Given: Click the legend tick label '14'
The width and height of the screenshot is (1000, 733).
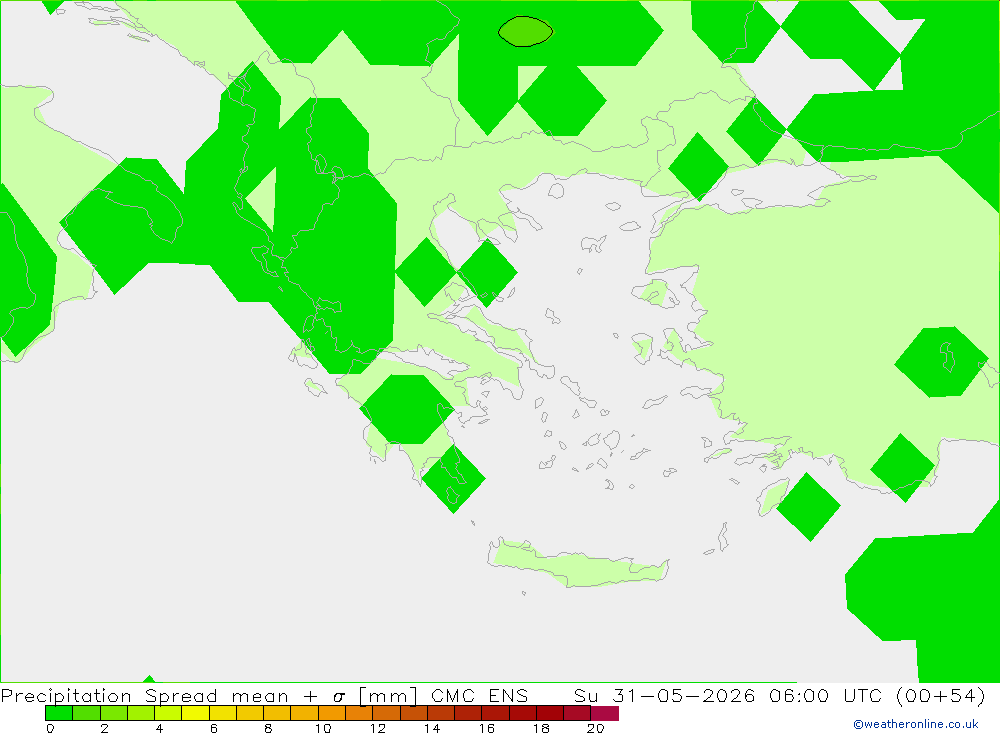Looking at the screenshot, I should click(x=432, y=728).
